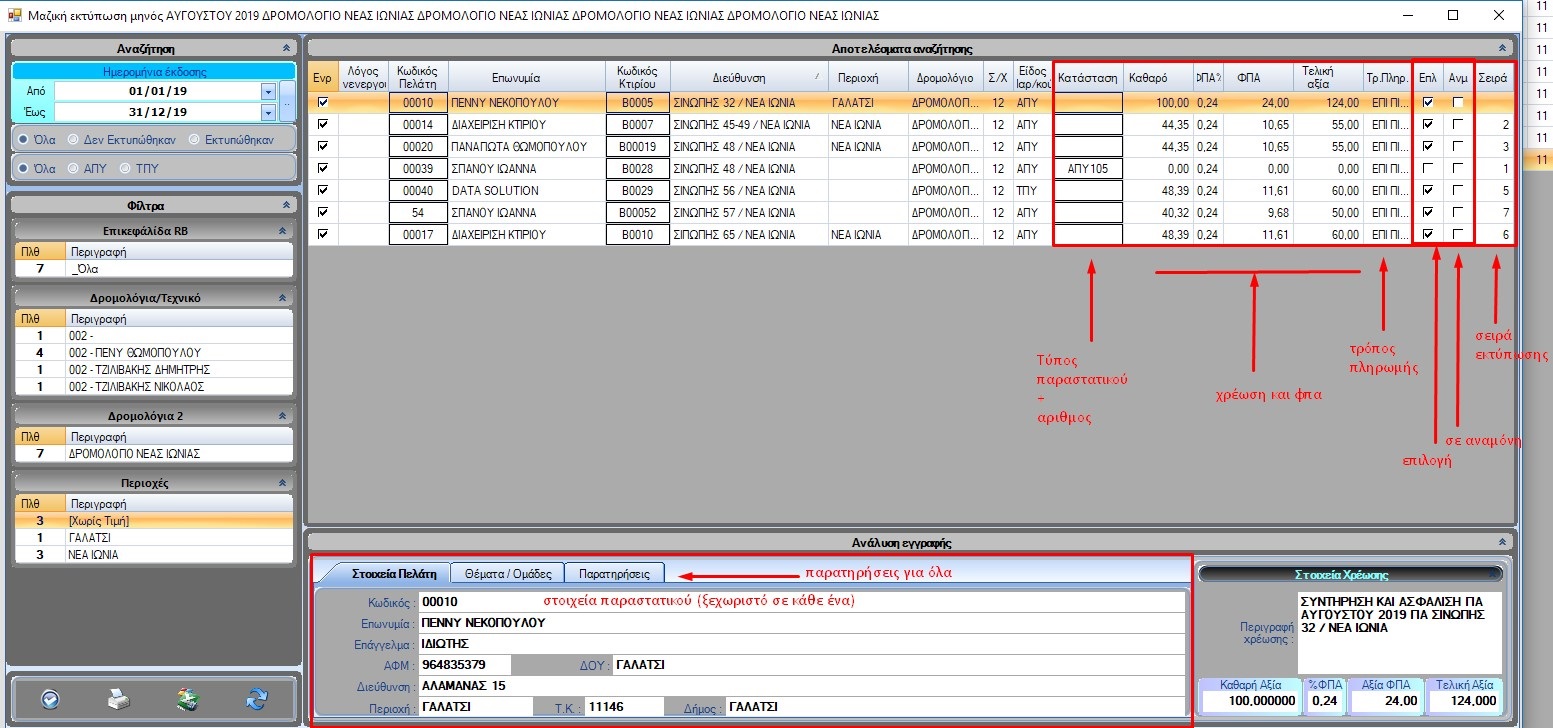The width and height of the screenshot is (1553, 728).
Task: Select ΝΕΑ ΙΩΝΙΑ in Περιοχές filter list
Action: pyautogui.click(x=94, y=554)
